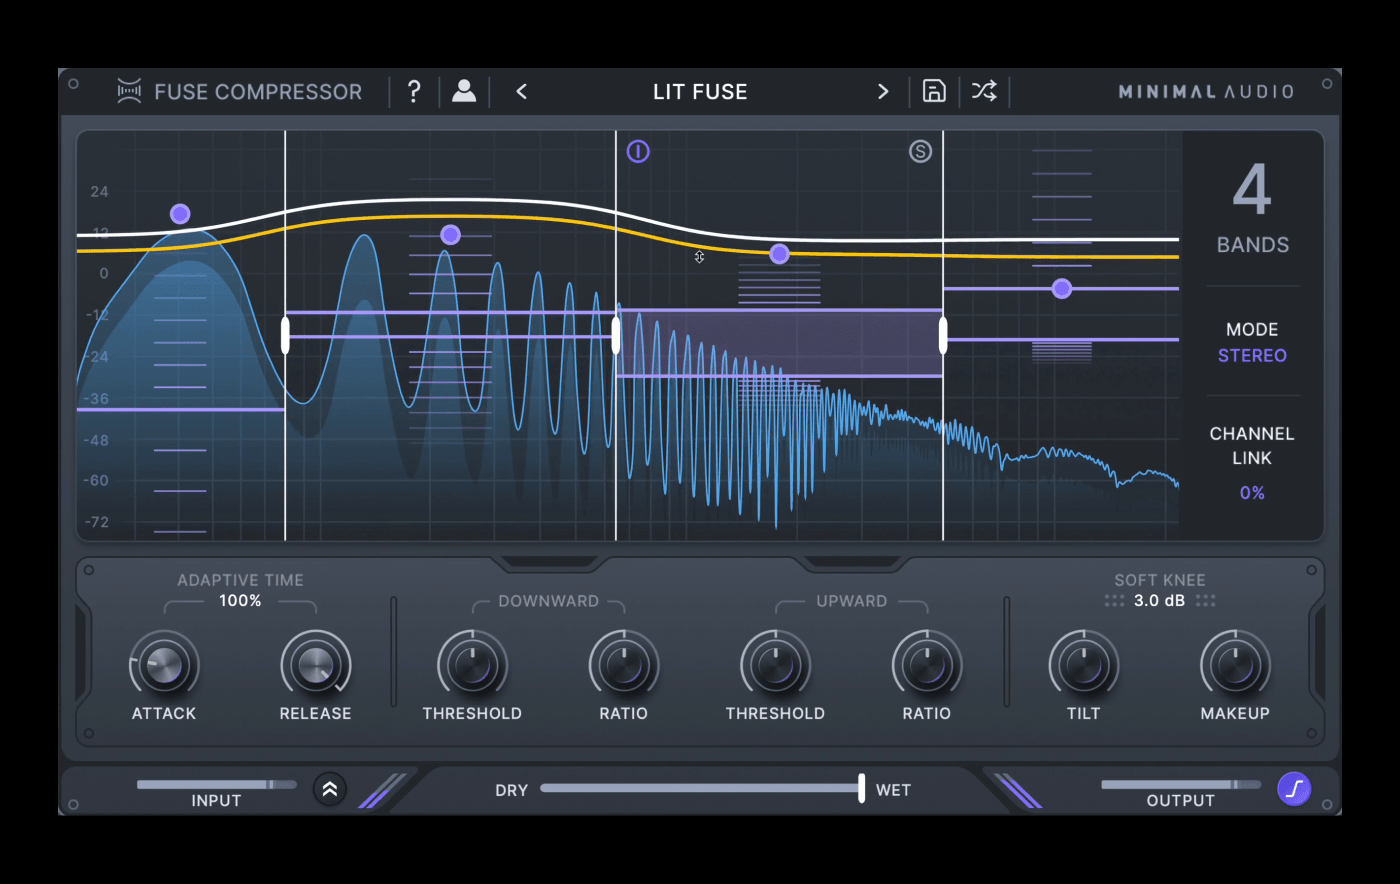Click the ADAPTIVE TIME label
This screenshot has width=1400, height=884.
[x=240, y=580]
